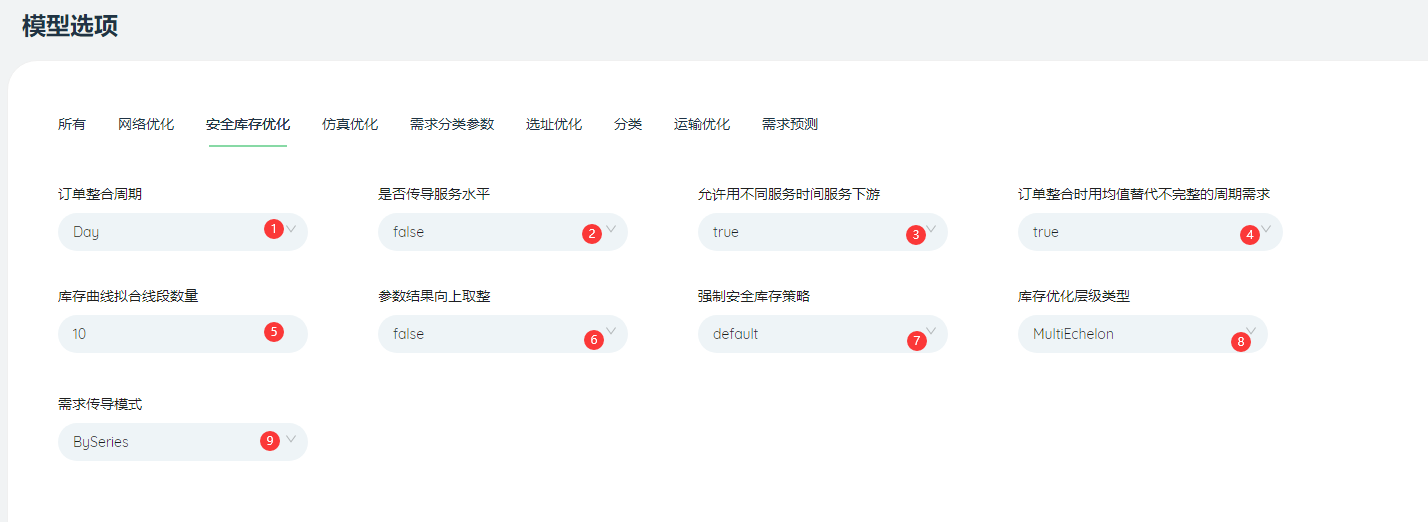Viewport: 1428px width, 522px height.
Task: Expand the 强制安全库存策略 dropdown showing default
Action: pyautogui.click(x=823, y=334)
